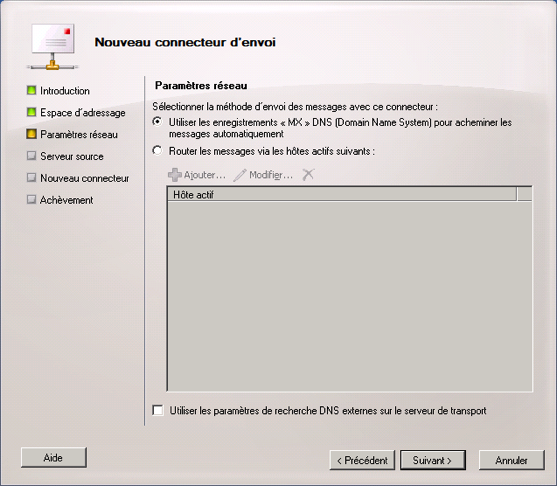This screenshot has width=557, height=486.
Task: Click the Ajouter plus icon
Action: (174, 175)
